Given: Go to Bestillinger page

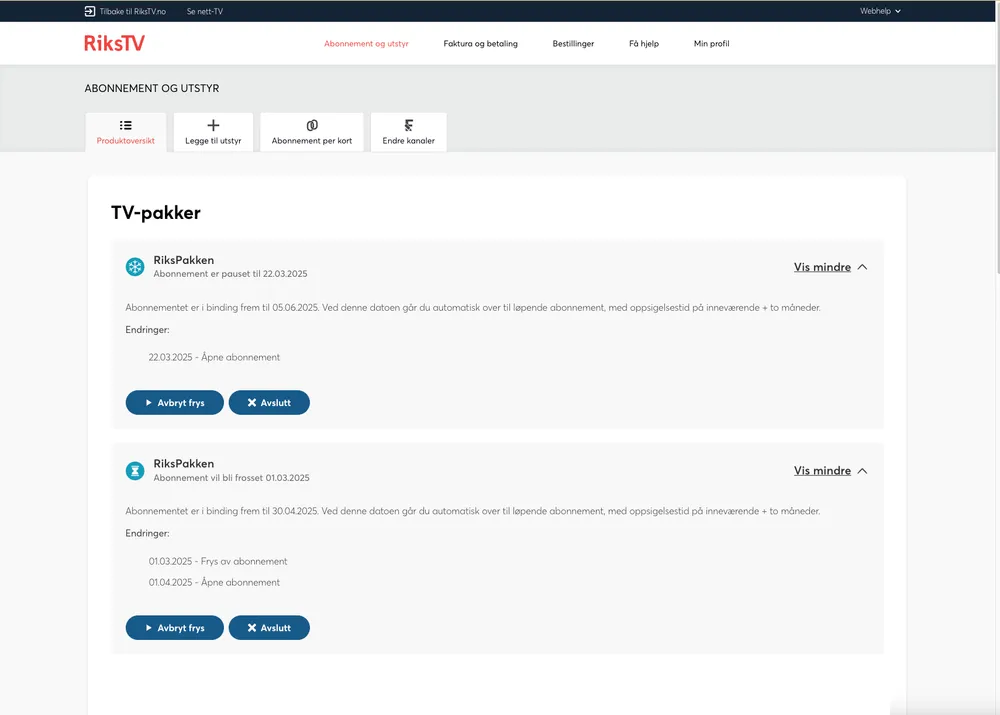Looking at the screenshot, I should (x=573, y=44).
